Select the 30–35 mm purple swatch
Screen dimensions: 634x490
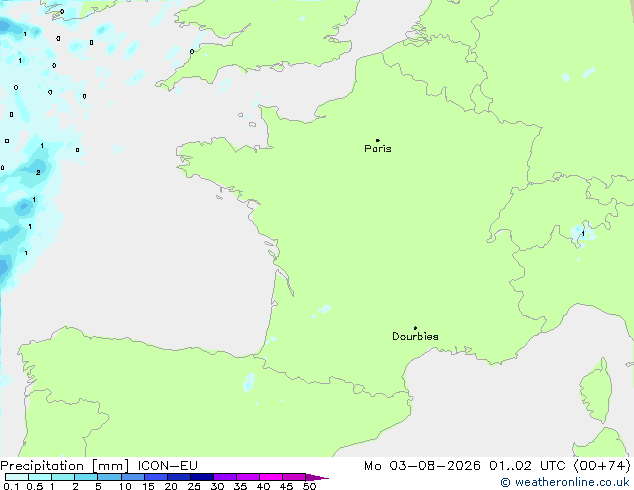225,477
